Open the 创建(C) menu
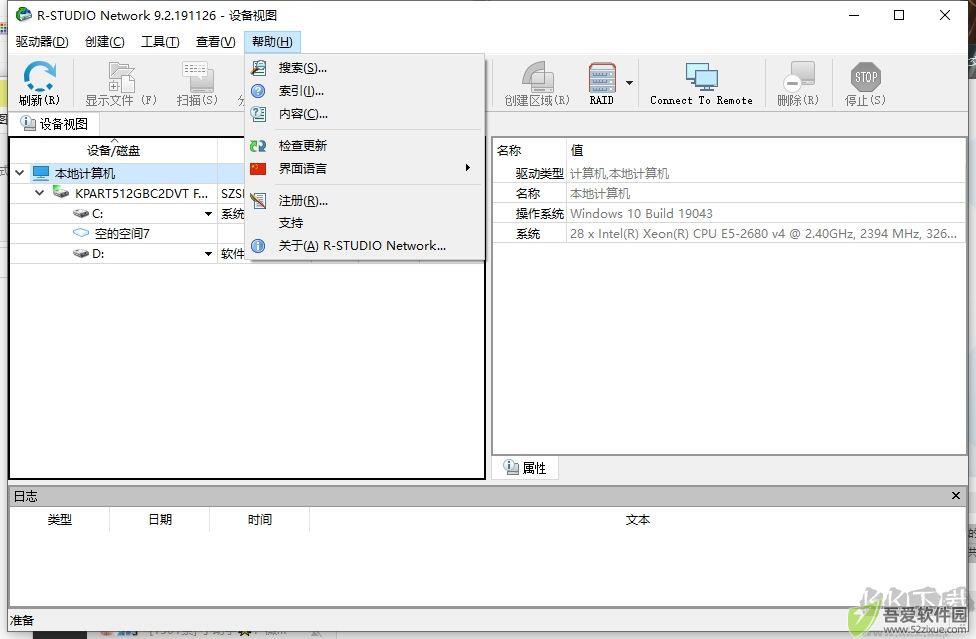Image resolution: width=976 pixels, height=639 pixels. 105,42
